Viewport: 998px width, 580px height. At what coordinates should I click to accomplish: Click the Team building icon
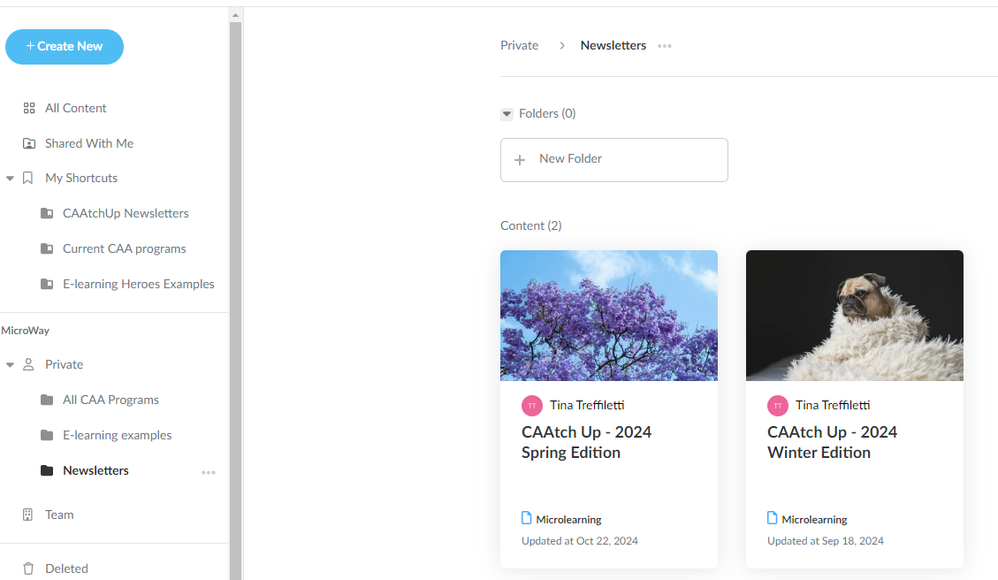[x=28, y=515]
